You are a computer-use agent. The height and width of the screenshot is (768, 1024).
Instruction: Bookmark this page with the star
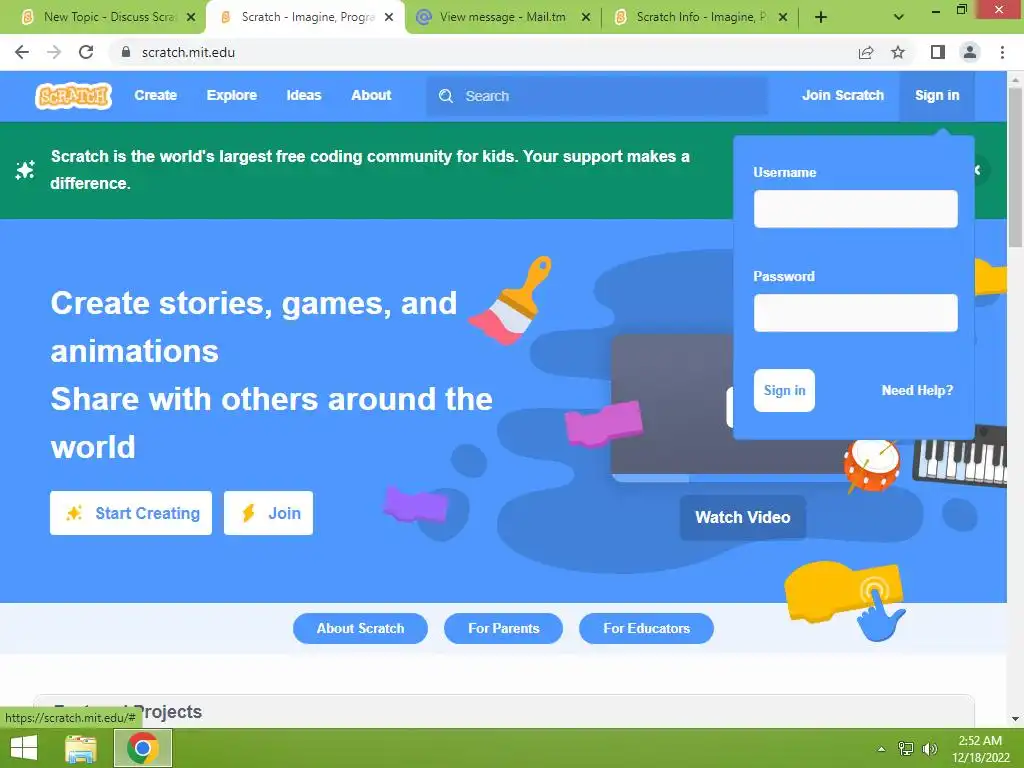point(898,52)
